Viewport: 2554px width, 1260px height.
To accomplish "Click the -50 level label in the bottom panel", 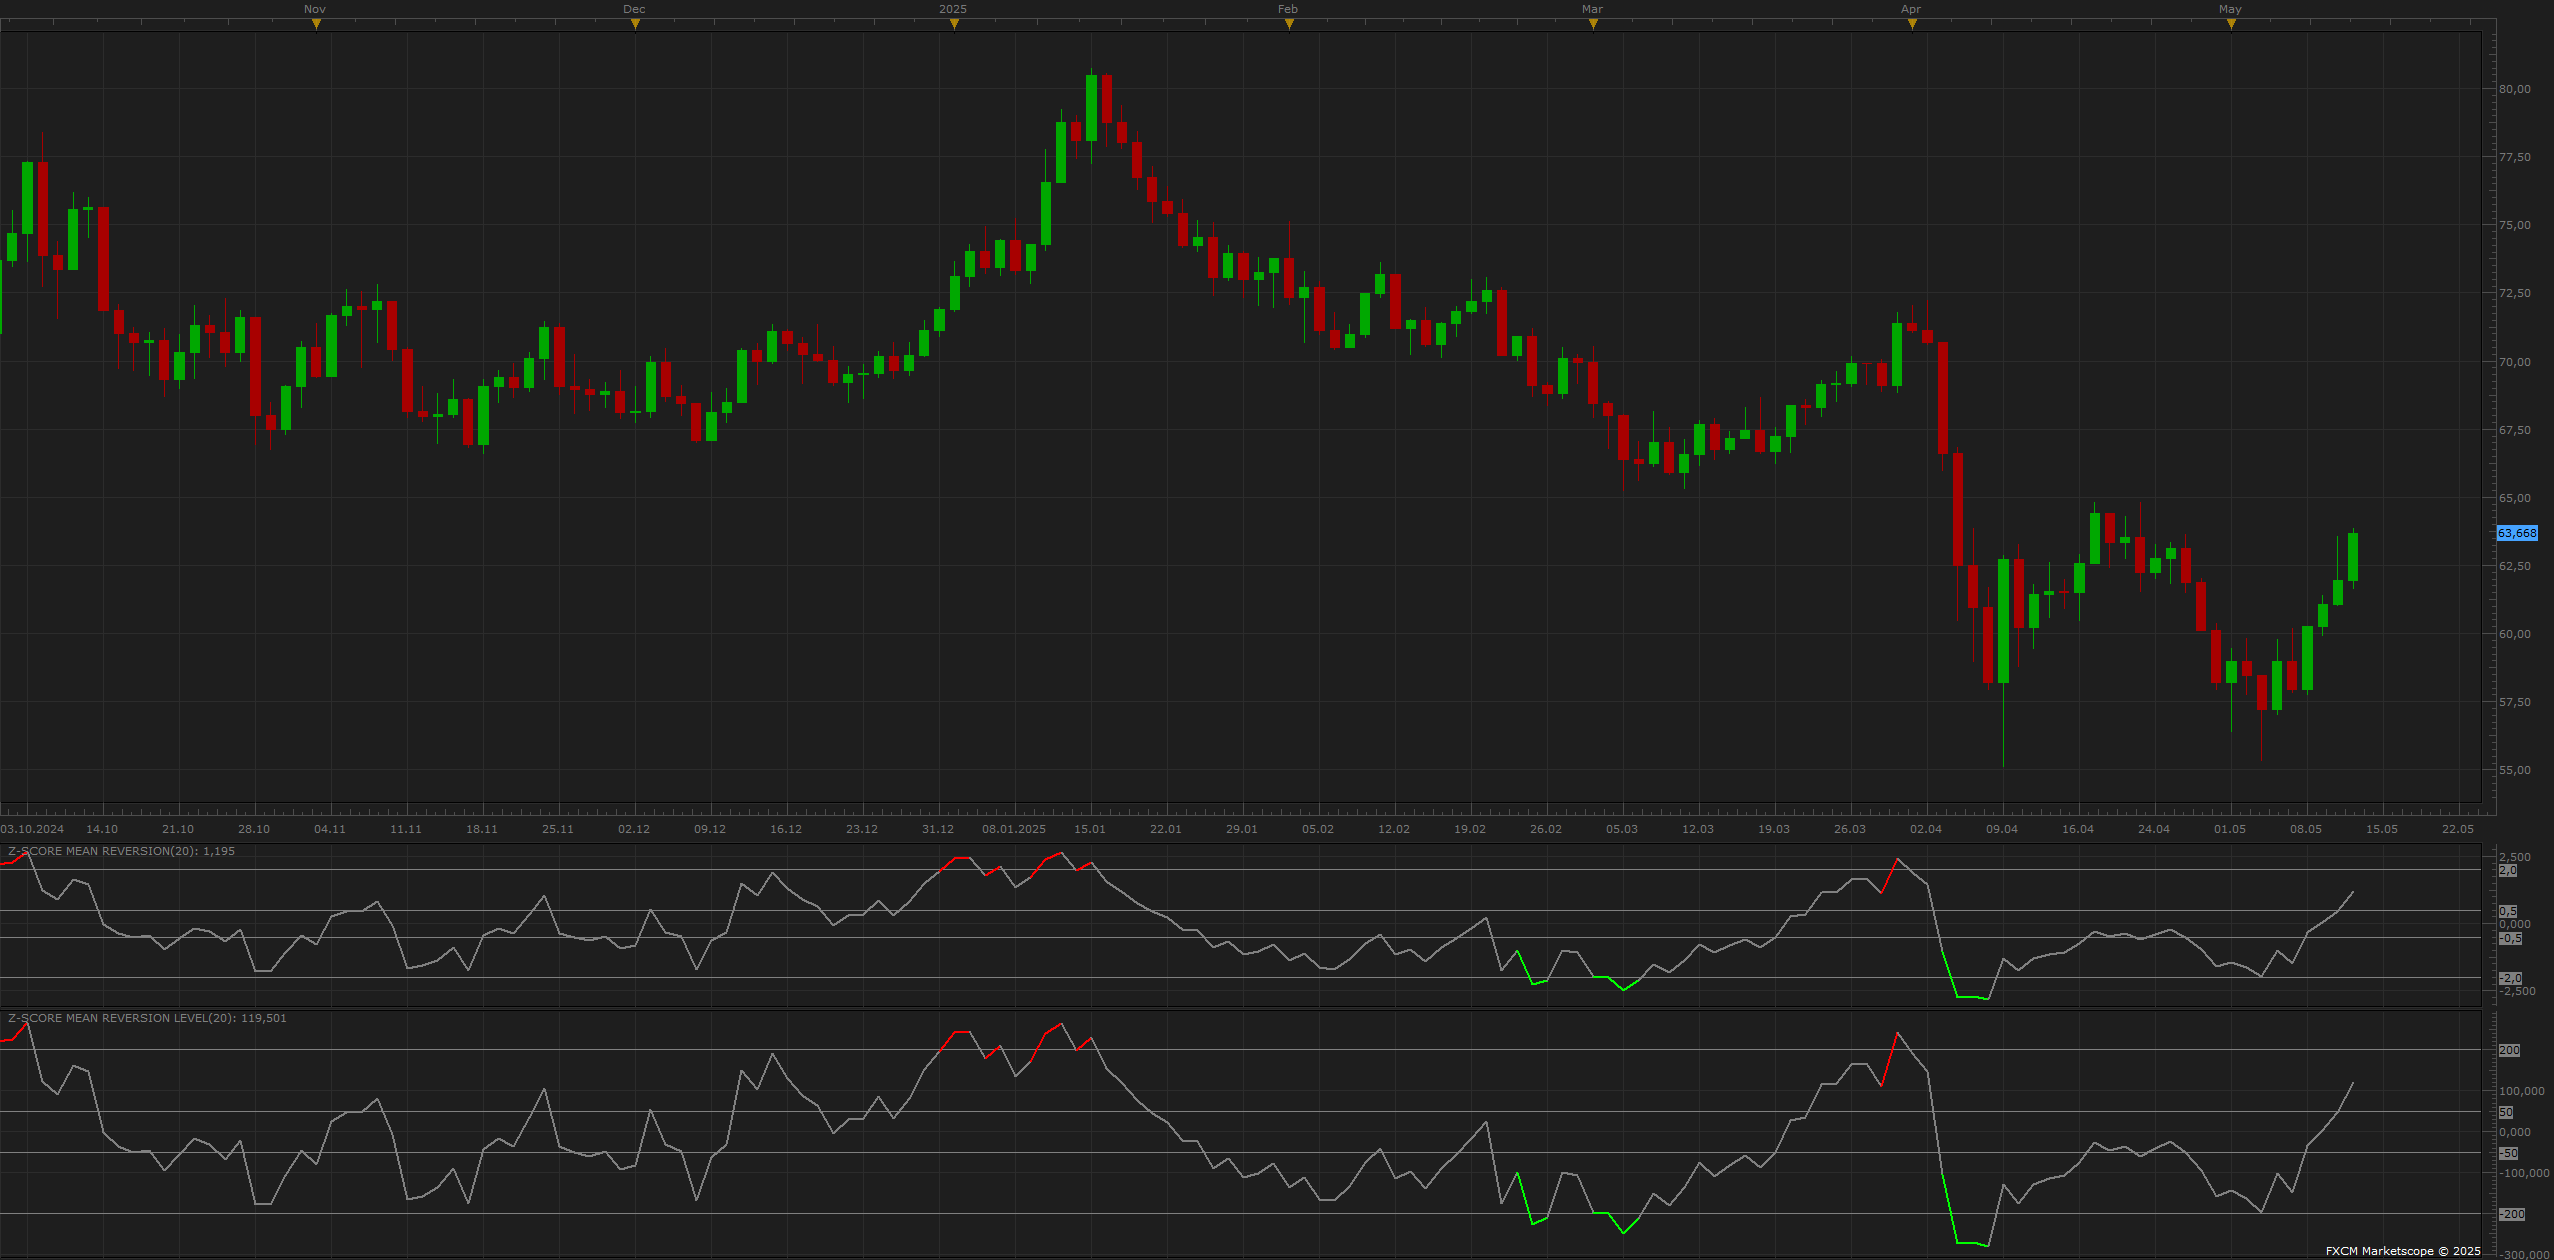I will [2508, 1153].
